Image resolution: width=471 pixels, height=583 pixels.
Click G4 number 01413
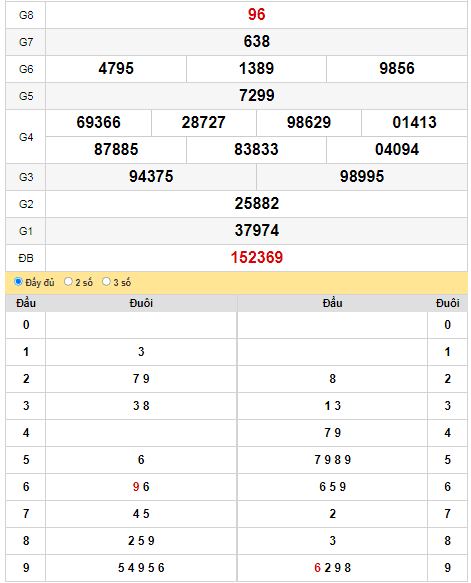tap(414, 122)
